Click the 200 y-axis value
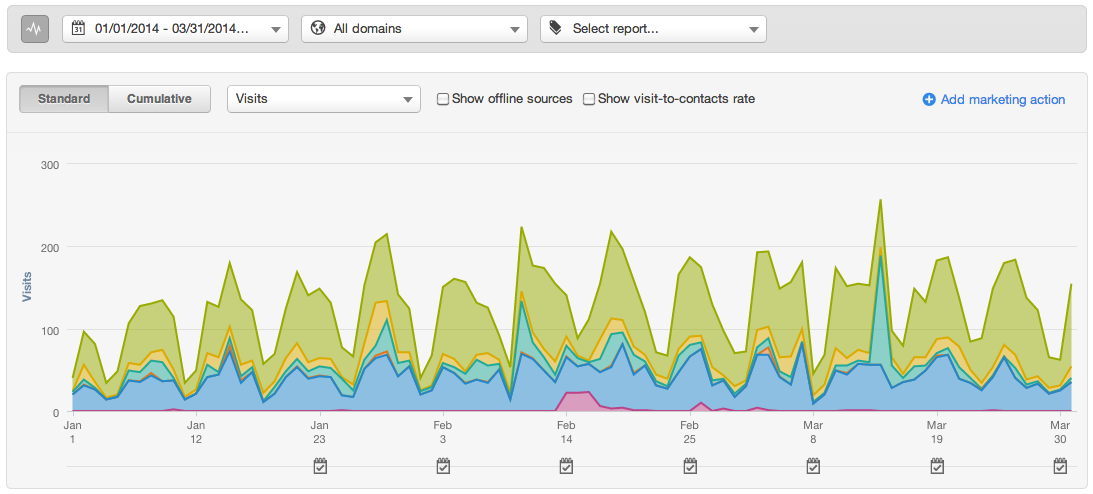 (x=51, y=247)
